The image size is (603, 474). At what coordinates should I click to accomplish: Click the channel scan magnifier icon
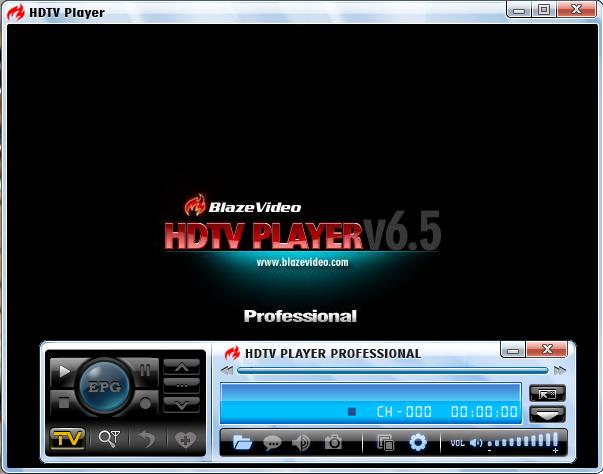108,439
